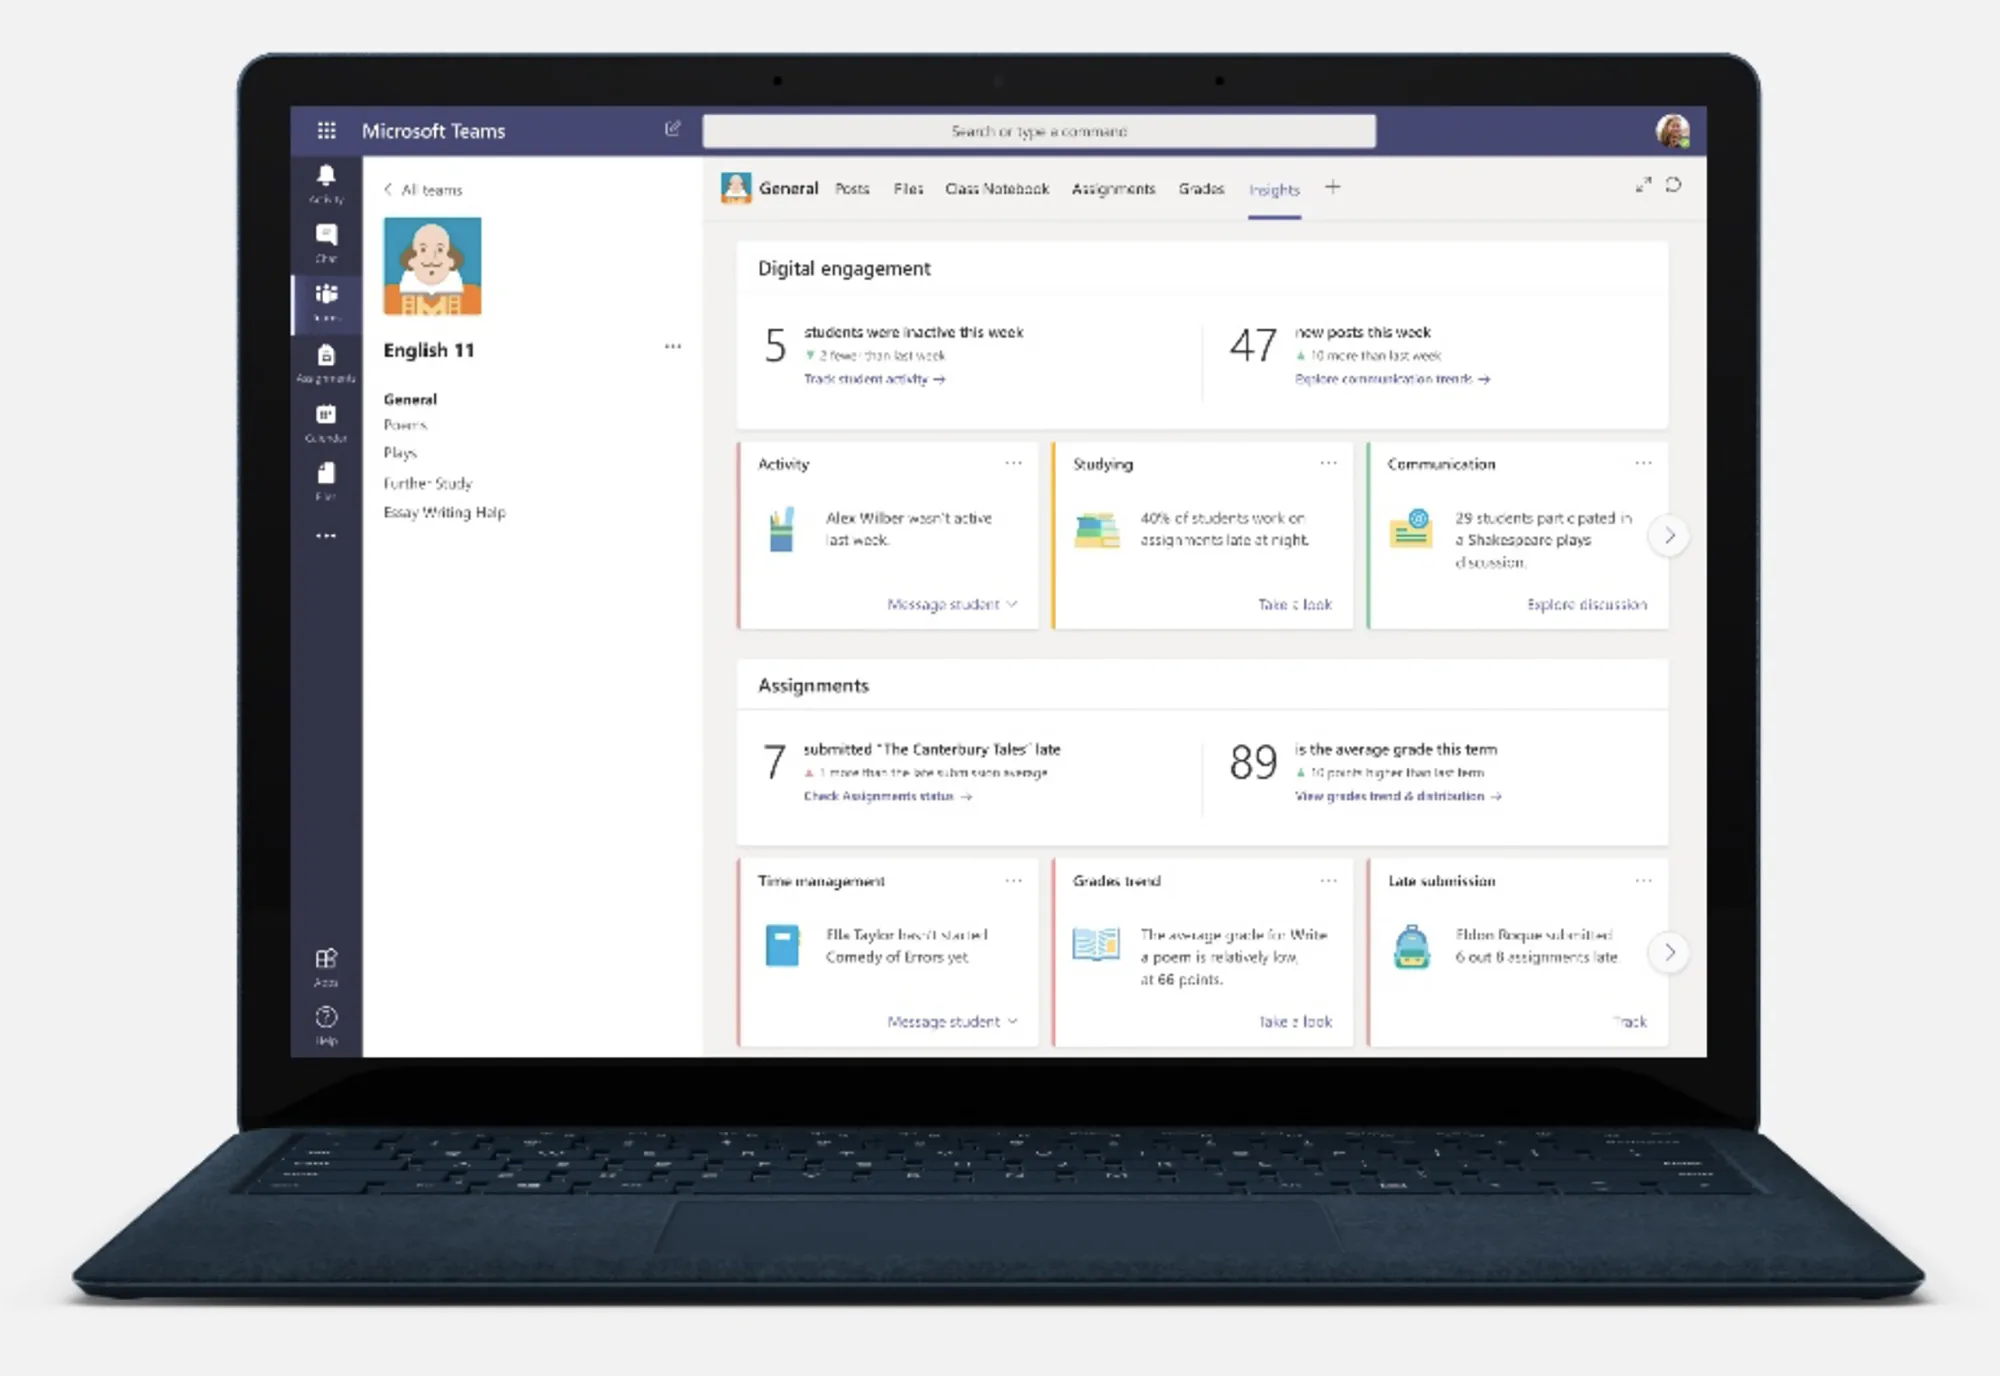Open Files in the left sidebar
Viewport: 2000px width, 1376px height.
point(326,480)
